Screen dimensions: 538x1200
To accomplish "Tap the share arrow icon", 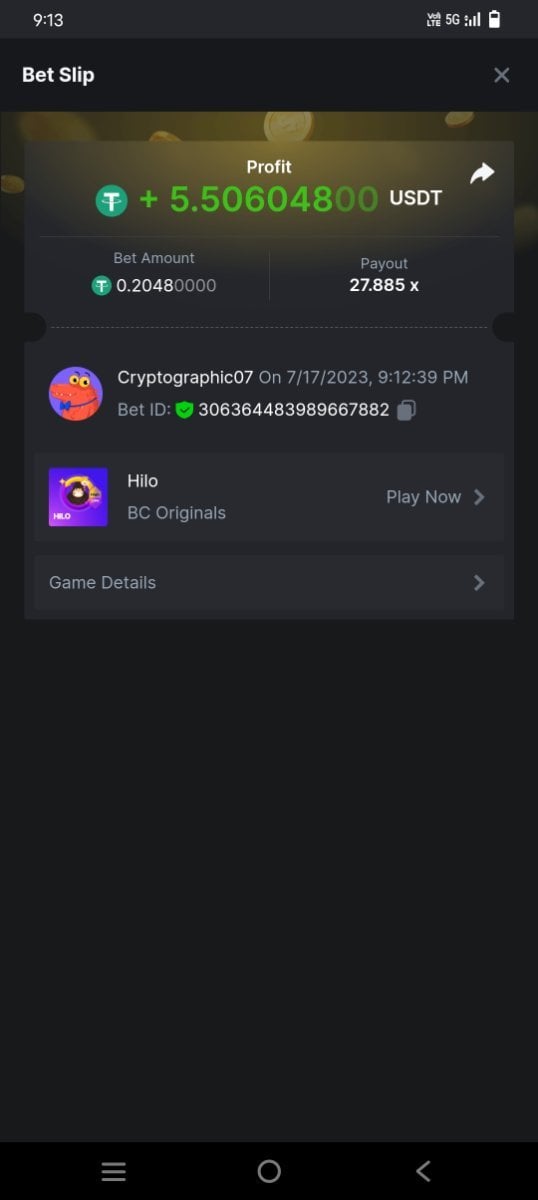I will (482, 173).
